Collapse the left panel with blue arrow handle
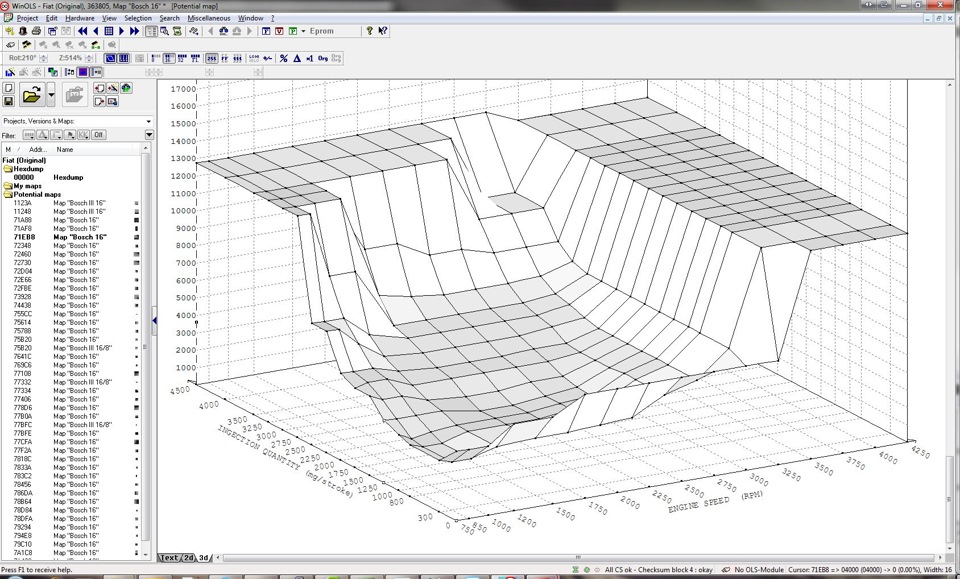Screen dimensions: 960x579 (154, 319)
